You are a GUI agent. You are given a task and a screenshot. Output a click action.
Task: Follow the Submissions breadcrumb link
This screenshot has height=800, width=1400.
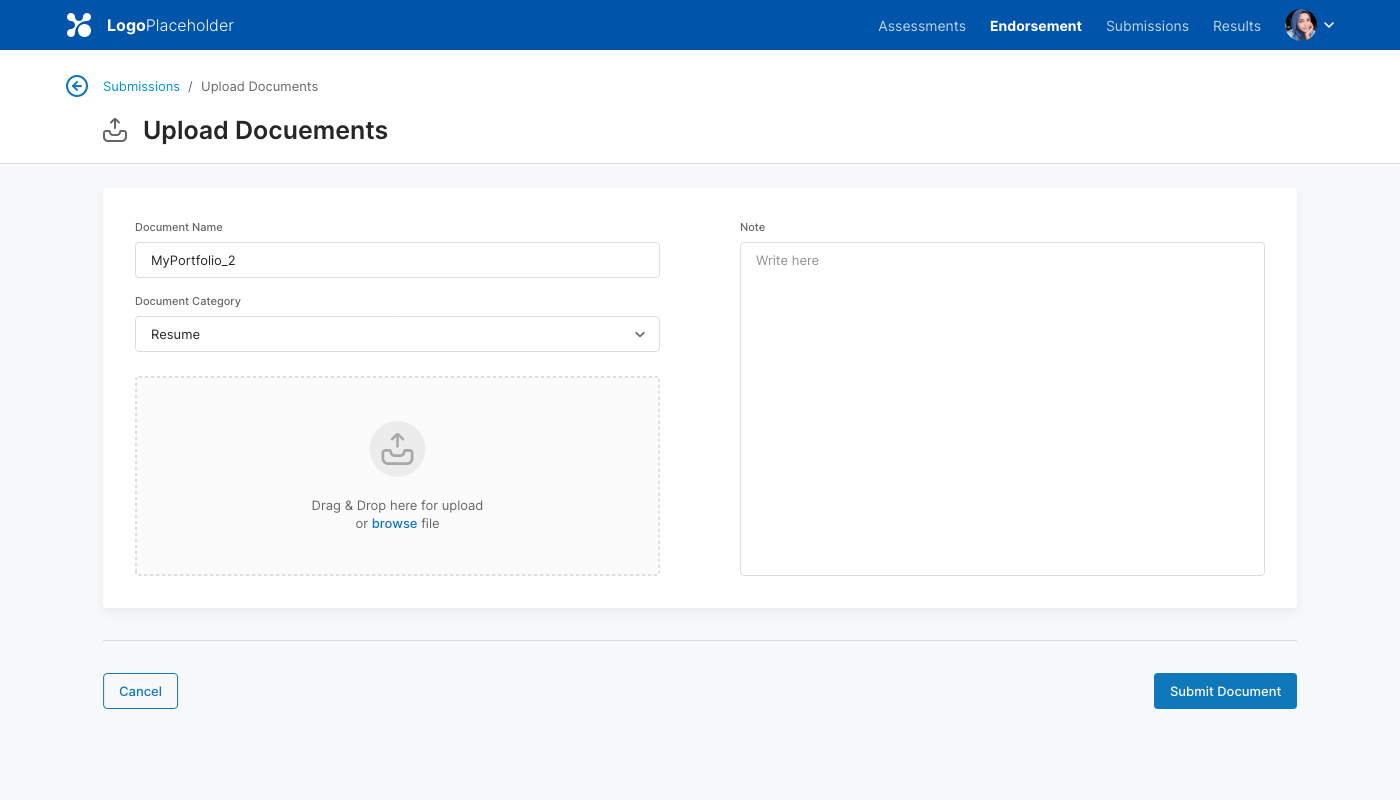click(141, 86)
